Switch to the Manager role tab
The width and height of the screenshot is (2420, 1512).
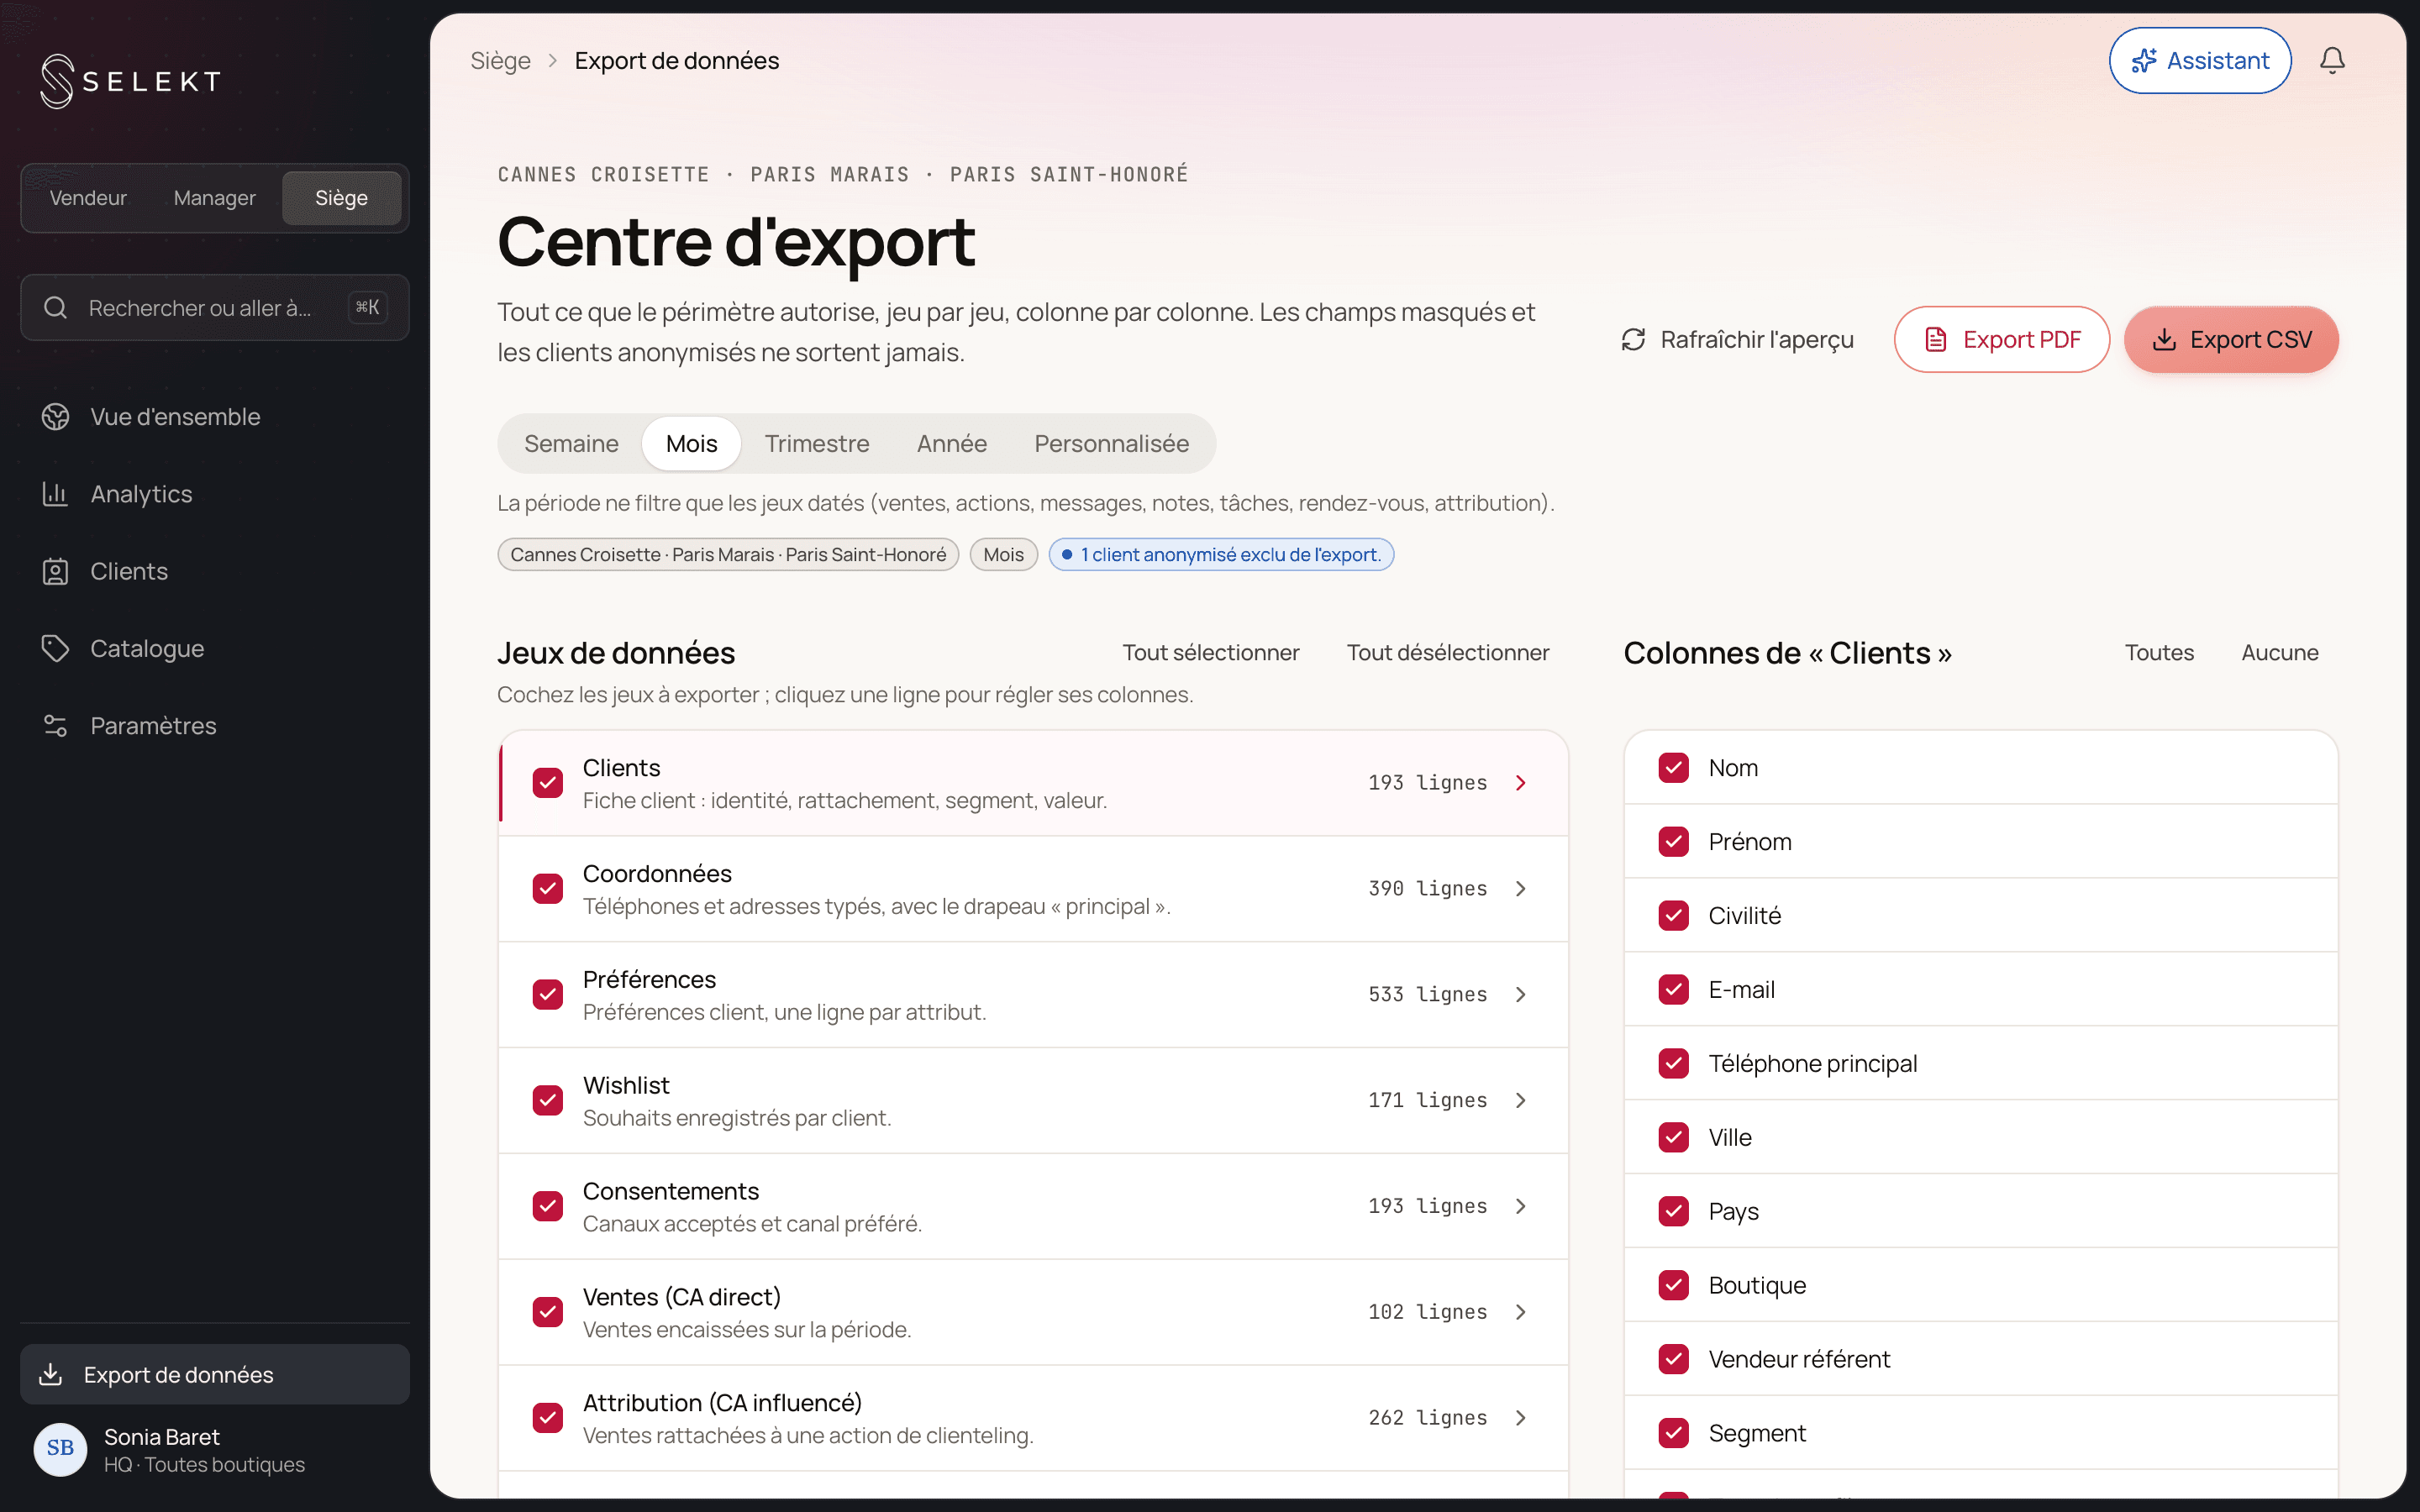click(214, 198)
